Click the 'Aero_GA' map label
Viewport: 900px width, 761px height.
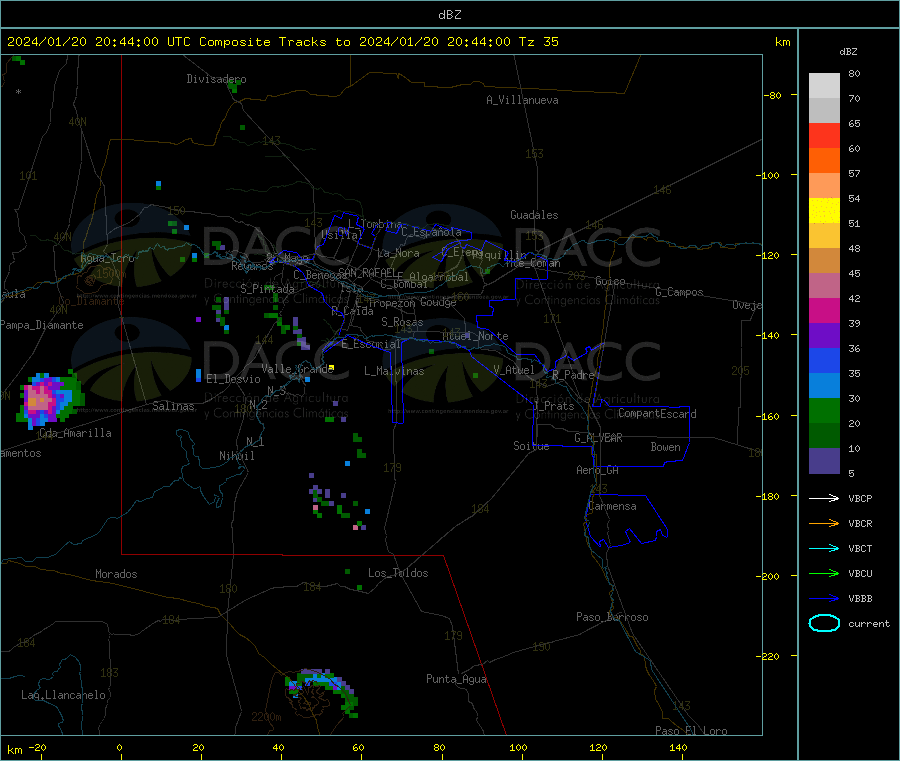coord(597,470)
